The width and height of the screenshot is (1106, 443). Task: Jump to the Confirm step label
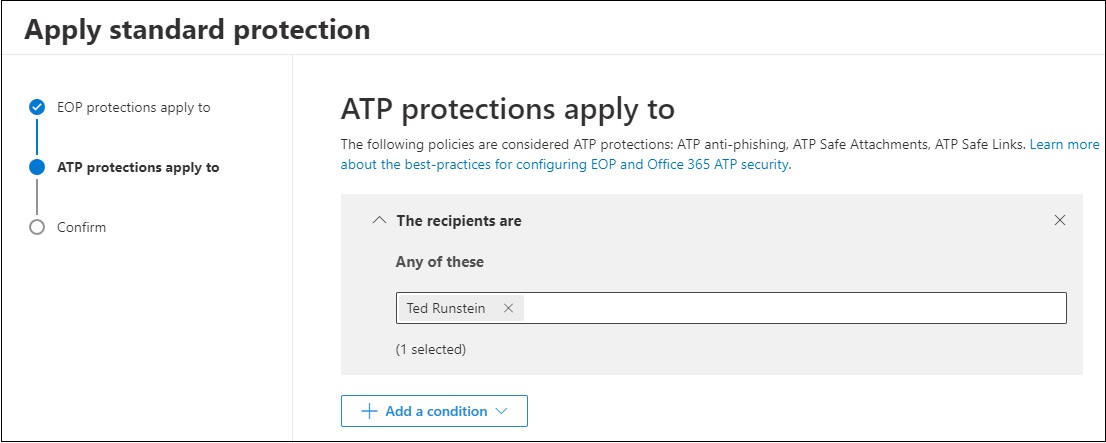click(82, 227)
